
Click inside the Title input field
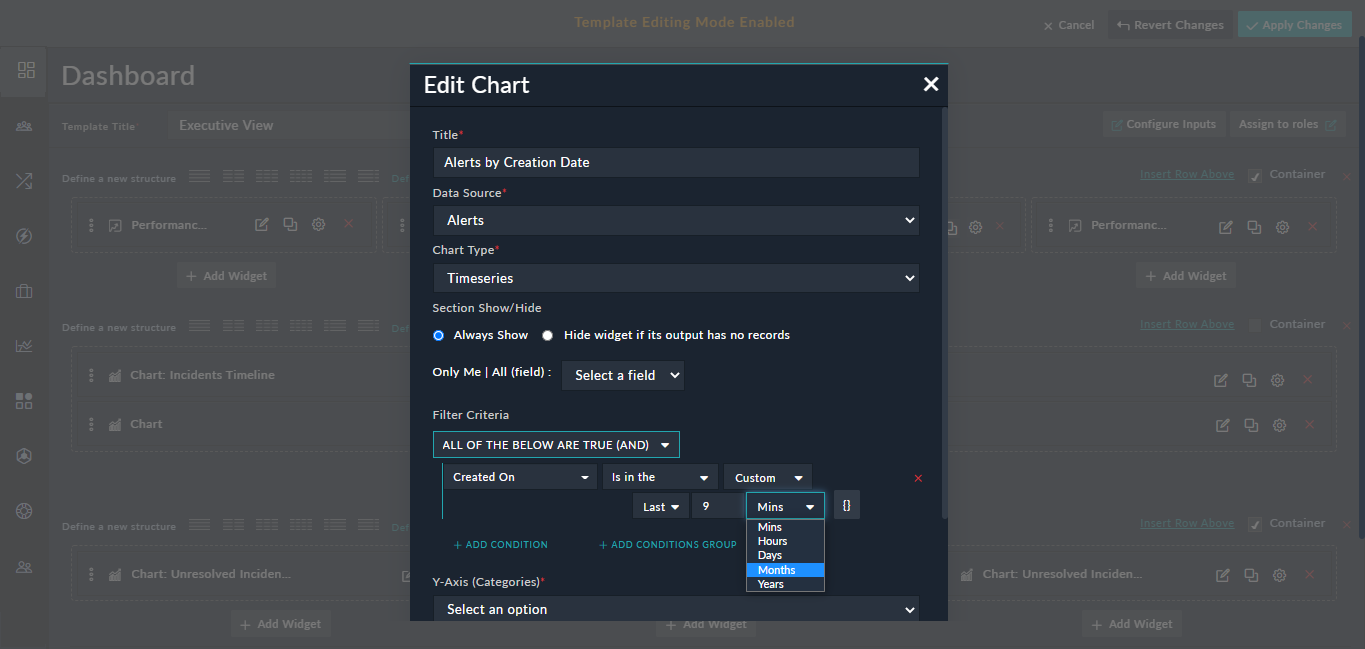pos(676,162)
